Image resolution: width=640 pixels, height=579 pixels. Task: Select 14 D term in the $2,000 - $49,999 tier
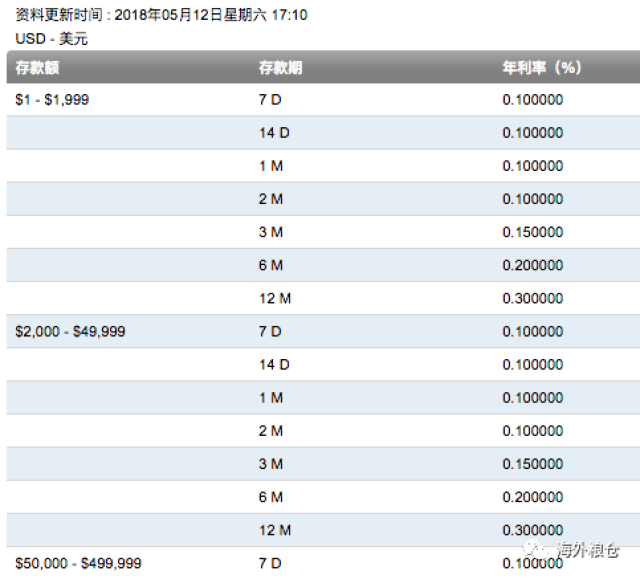pos(274,364)
